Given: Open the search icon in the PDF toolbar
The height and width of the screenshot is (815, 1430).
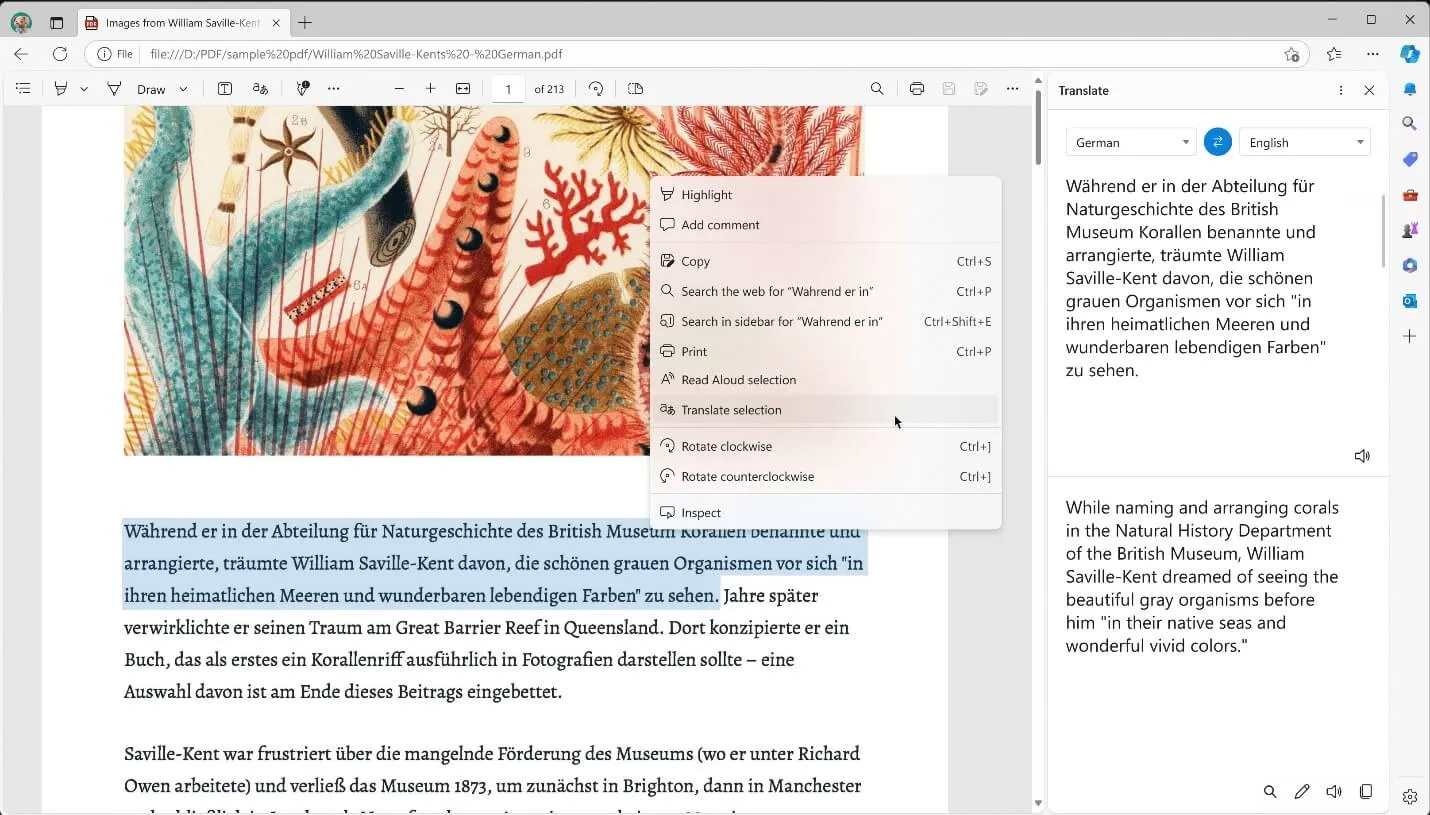Looking at the screenshot, I should click(x=876, y=88).
